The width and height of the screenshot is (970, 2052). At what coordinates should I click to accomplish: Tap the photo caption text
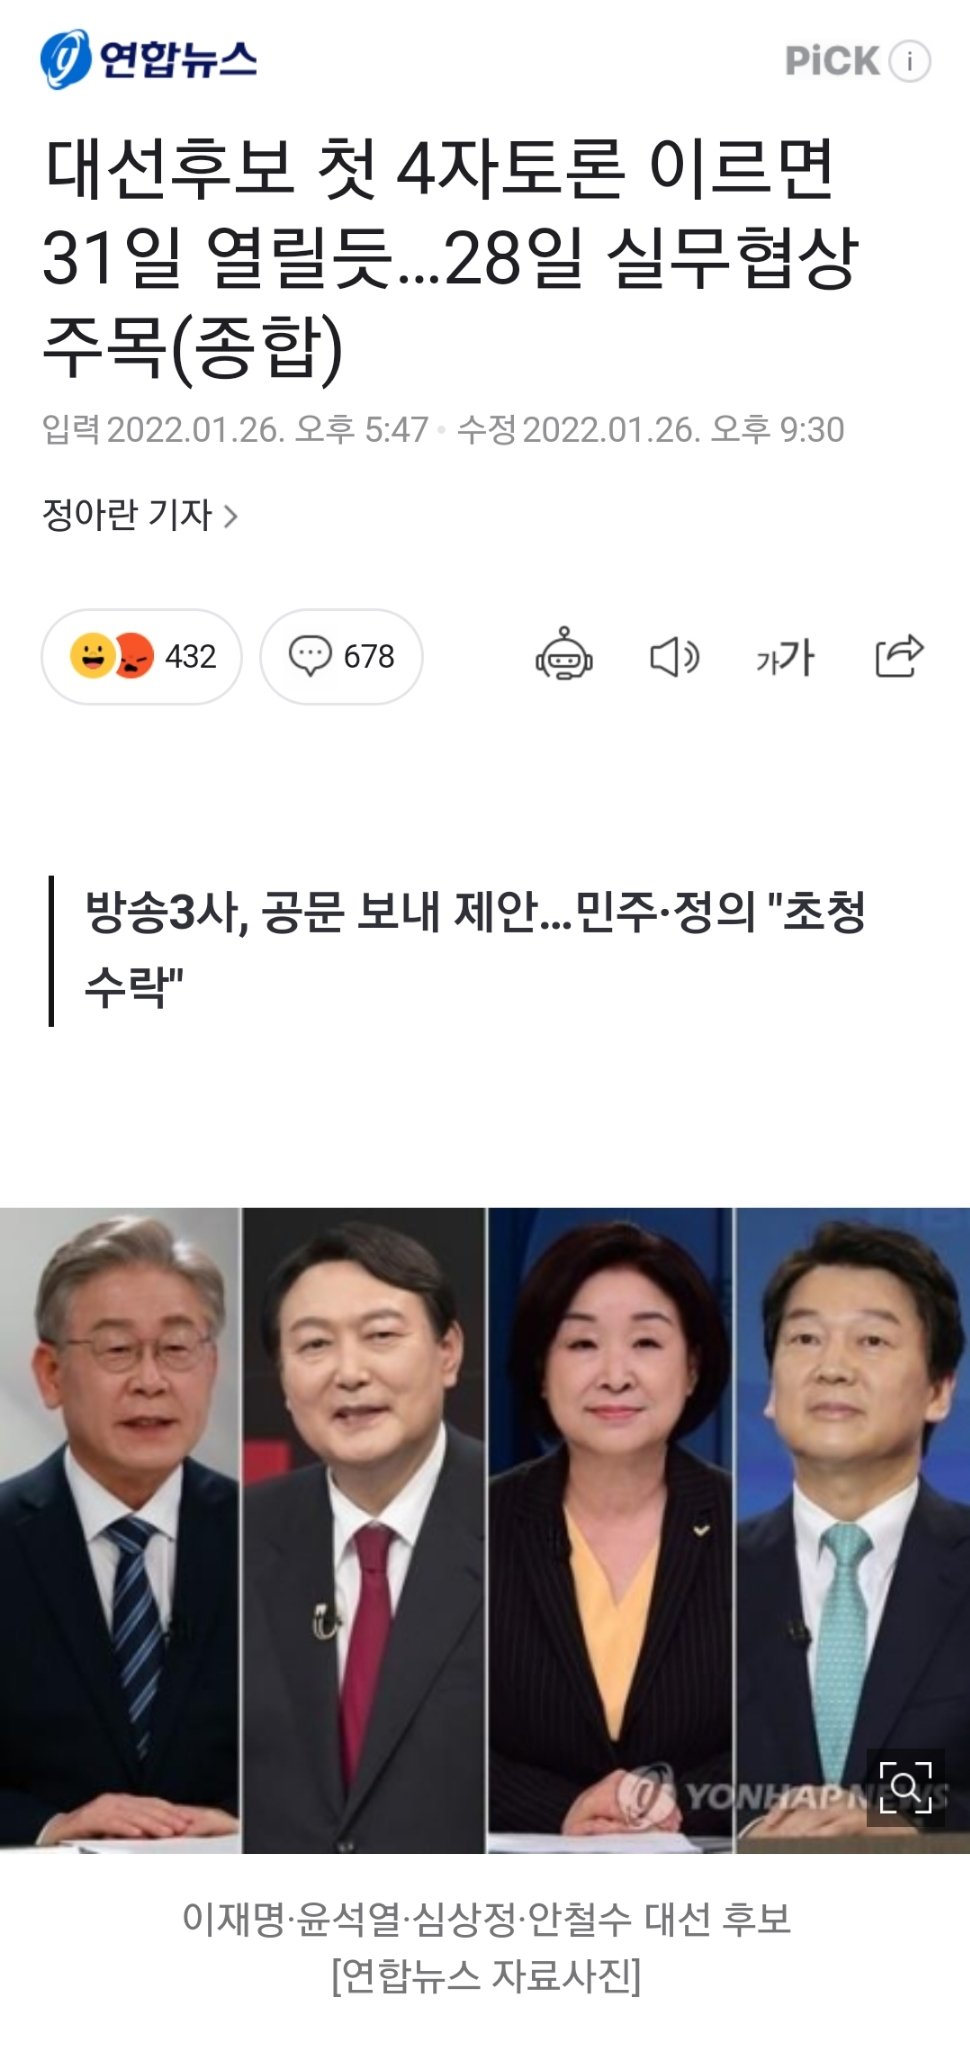(x=486, y=1946)
